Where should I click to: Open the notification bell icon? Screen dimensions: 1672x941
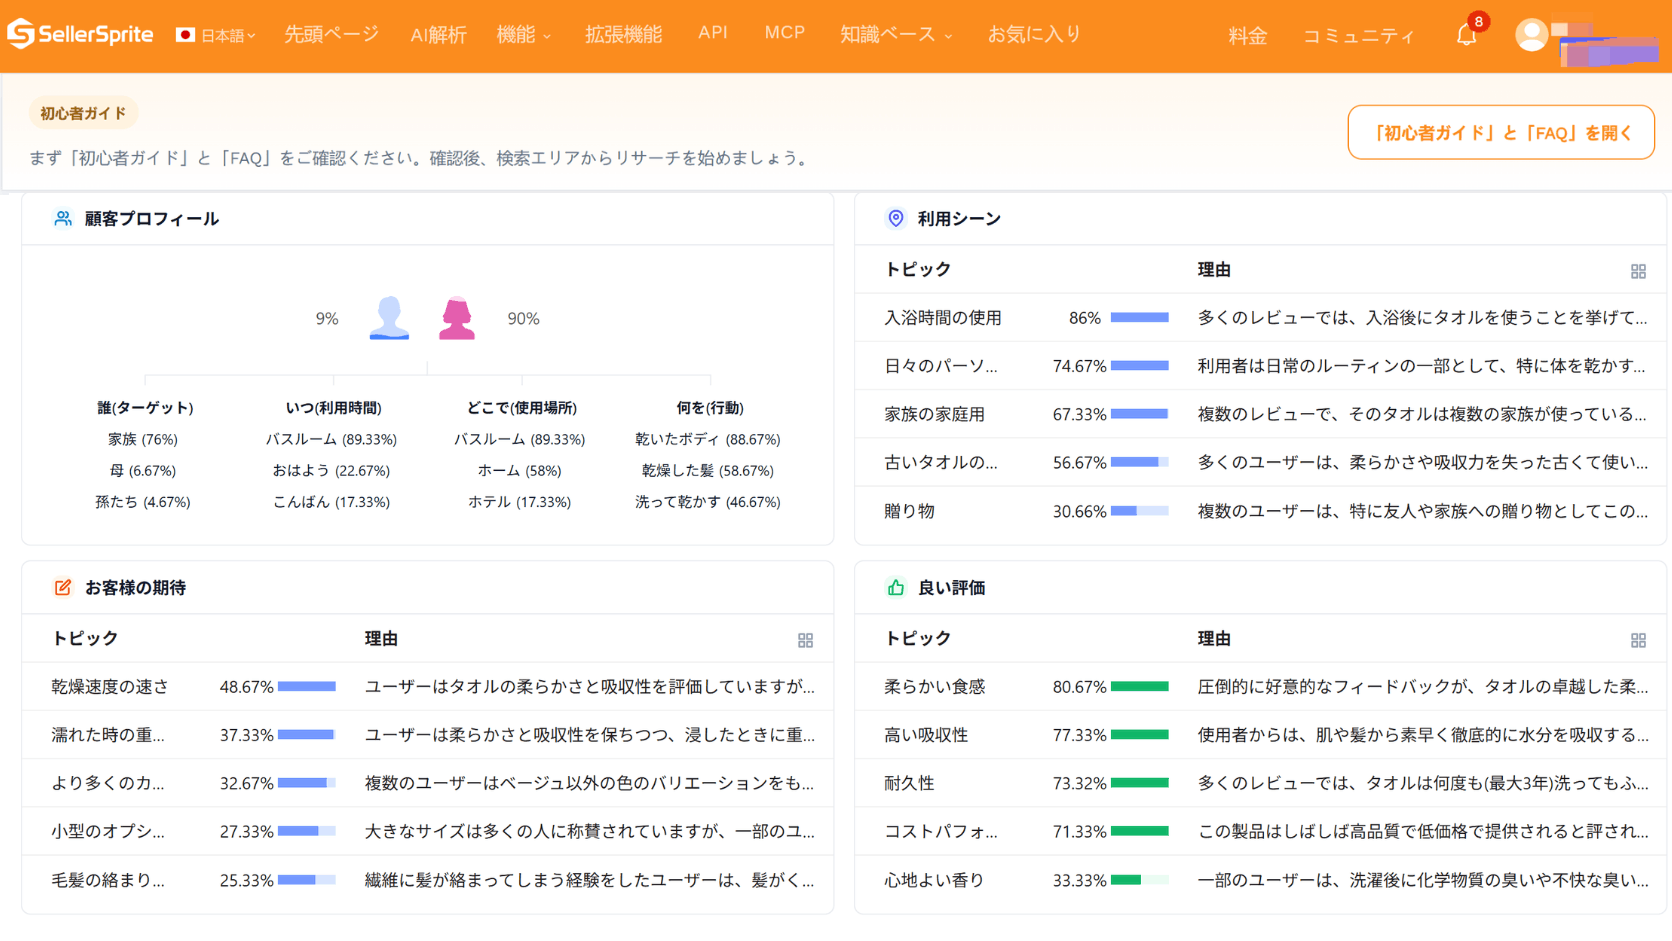coord(1466,35)
